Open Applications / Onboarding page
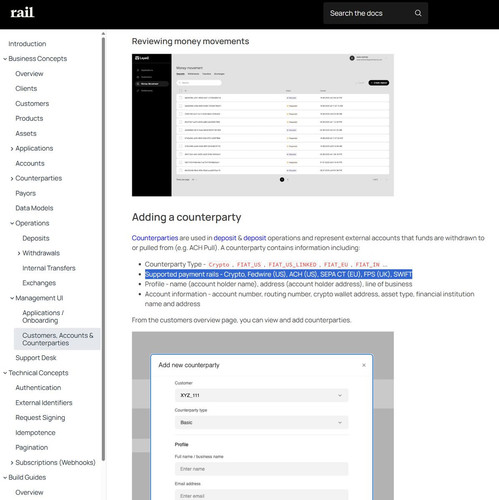Viewport: 499px width, 500px height. [x=43, y=316]
